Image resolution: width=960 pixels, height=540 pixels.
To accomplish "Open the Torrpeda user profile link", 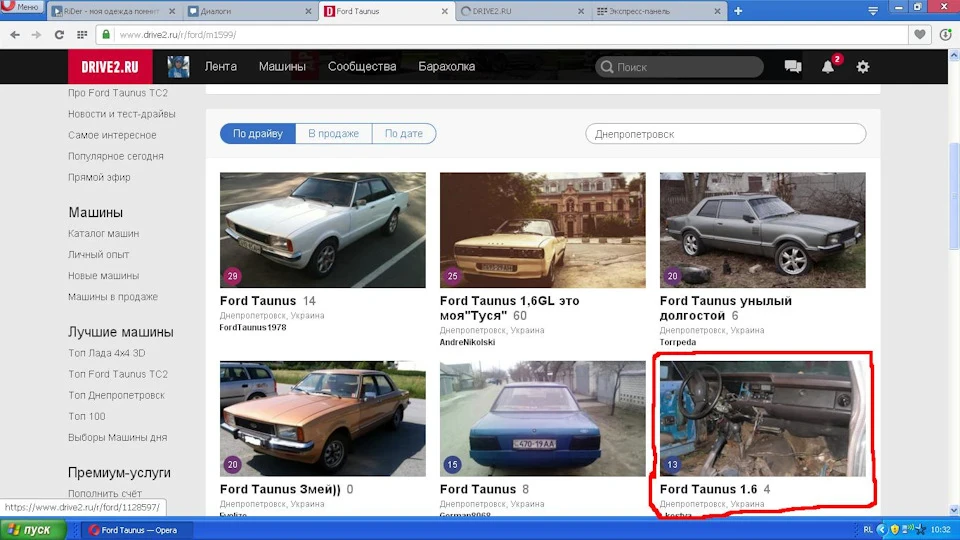I will tap(678, 342).
